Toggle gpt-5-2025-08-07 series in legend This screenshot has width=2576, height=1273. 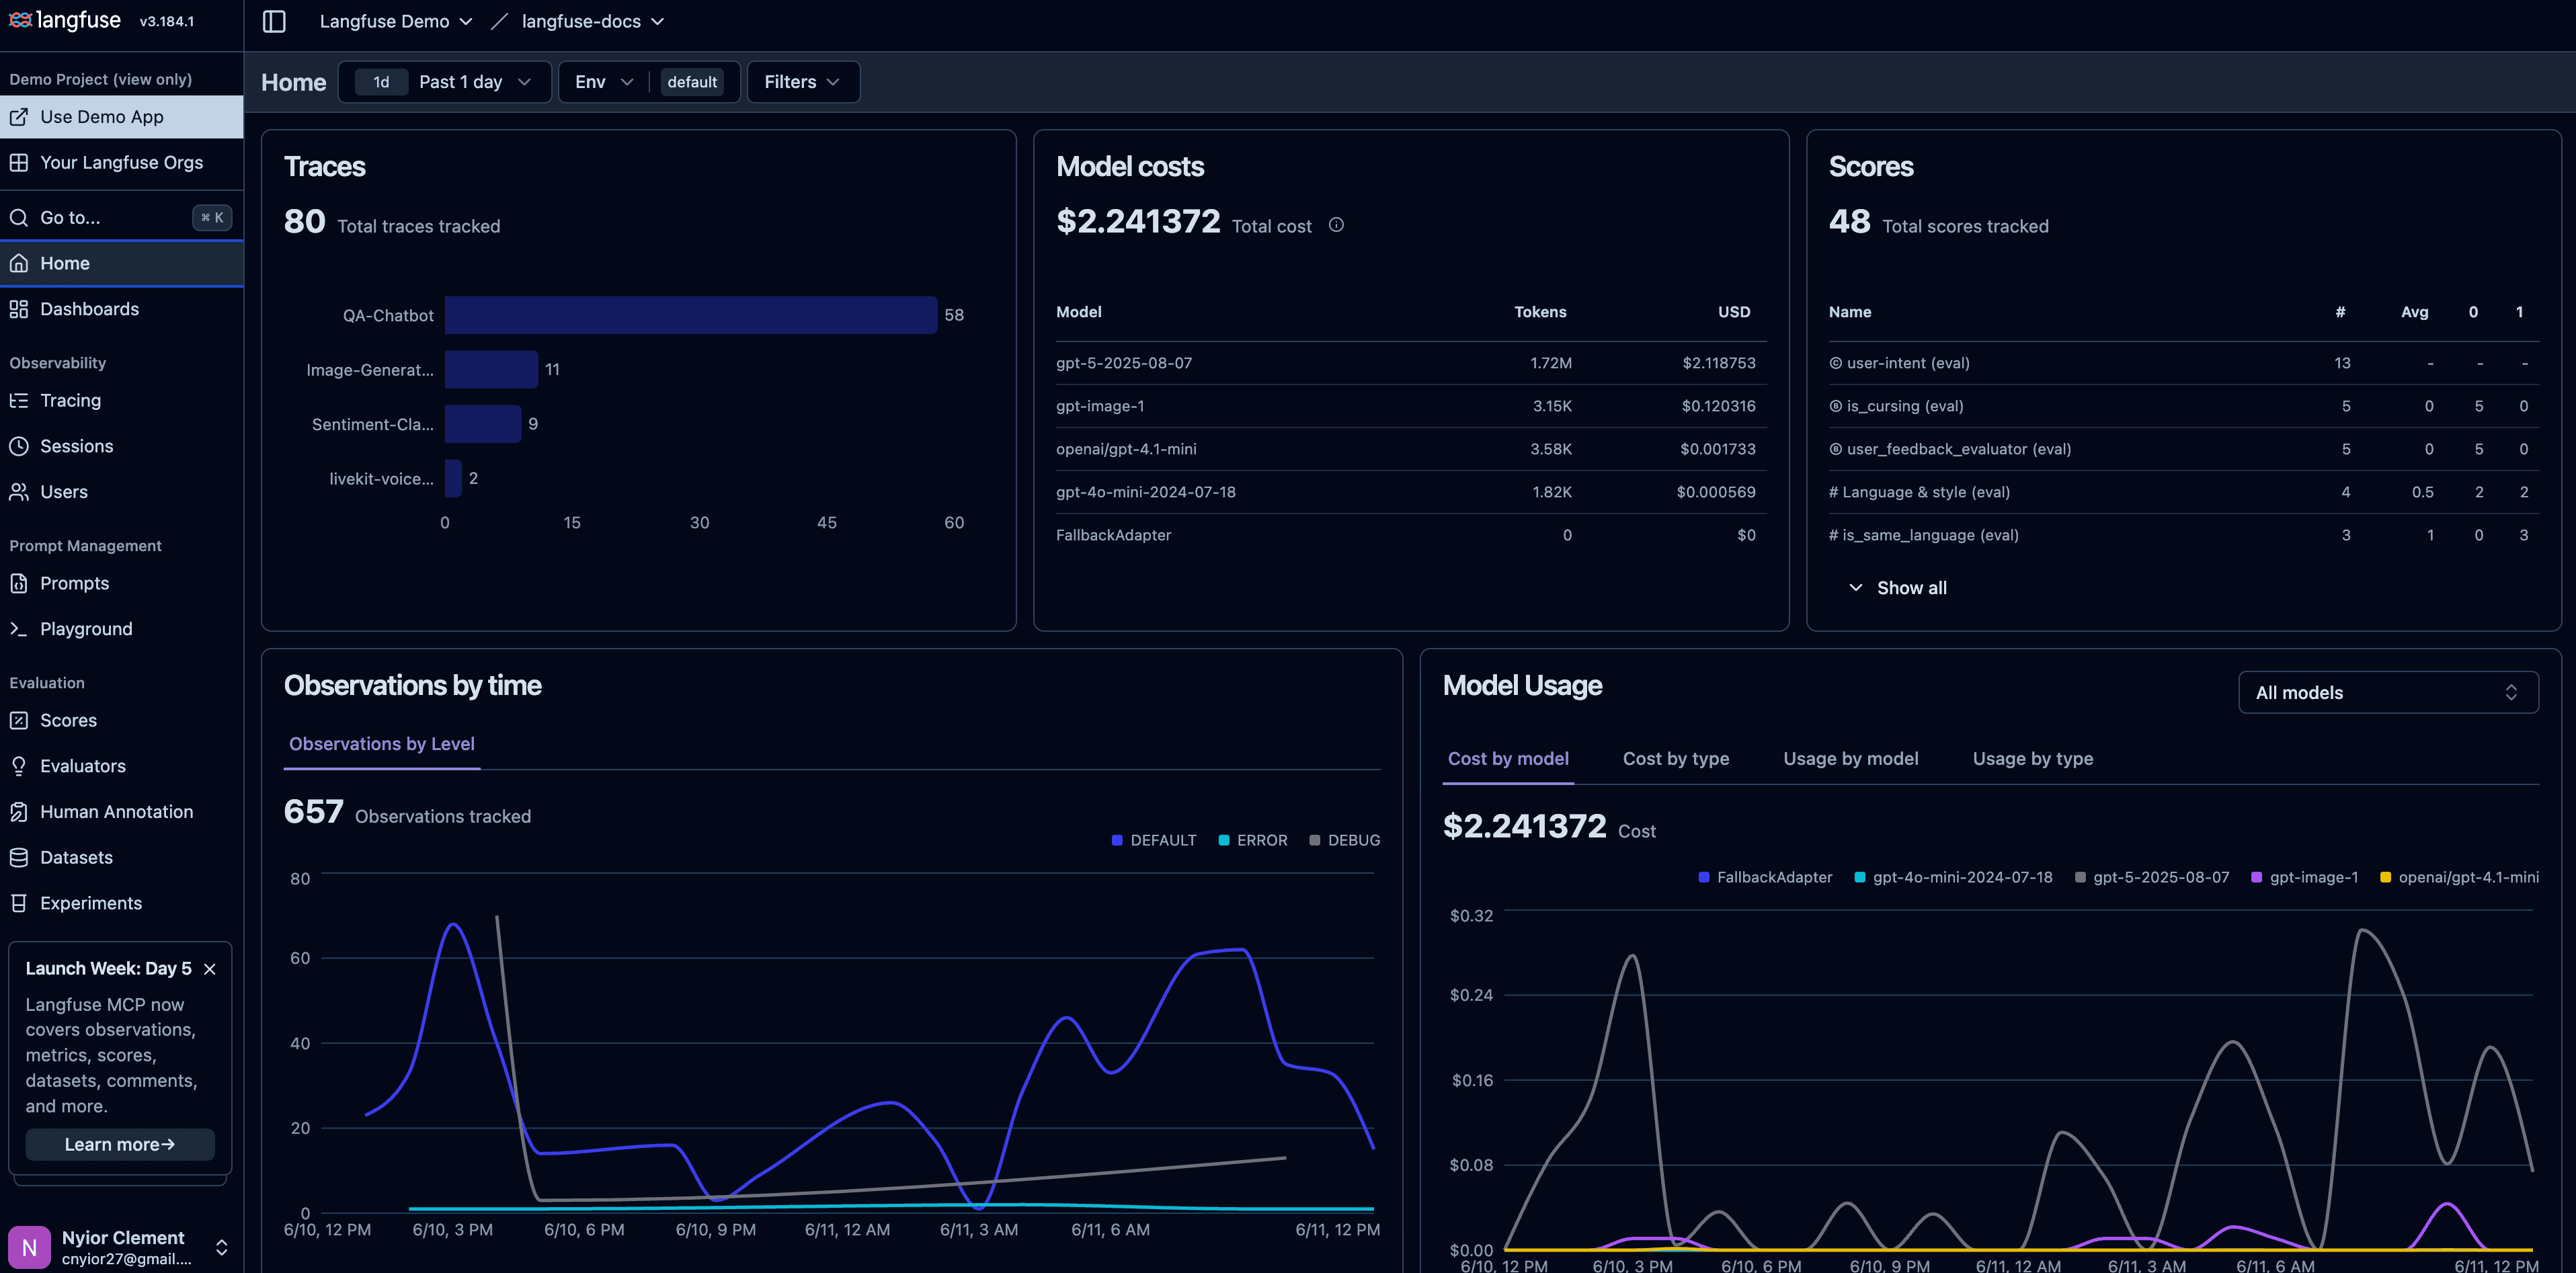[x=2152, y=877]
